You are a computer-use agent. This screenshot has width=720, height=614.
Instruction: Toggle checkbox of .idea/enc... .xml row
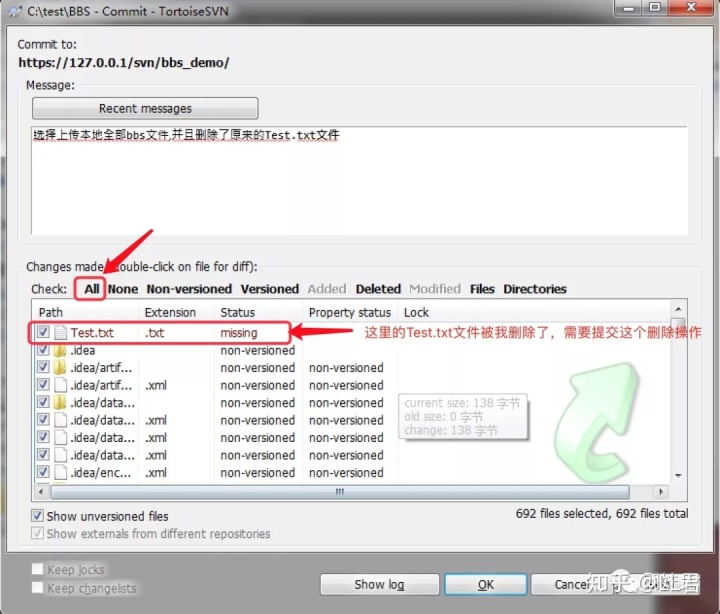point(43,472)
